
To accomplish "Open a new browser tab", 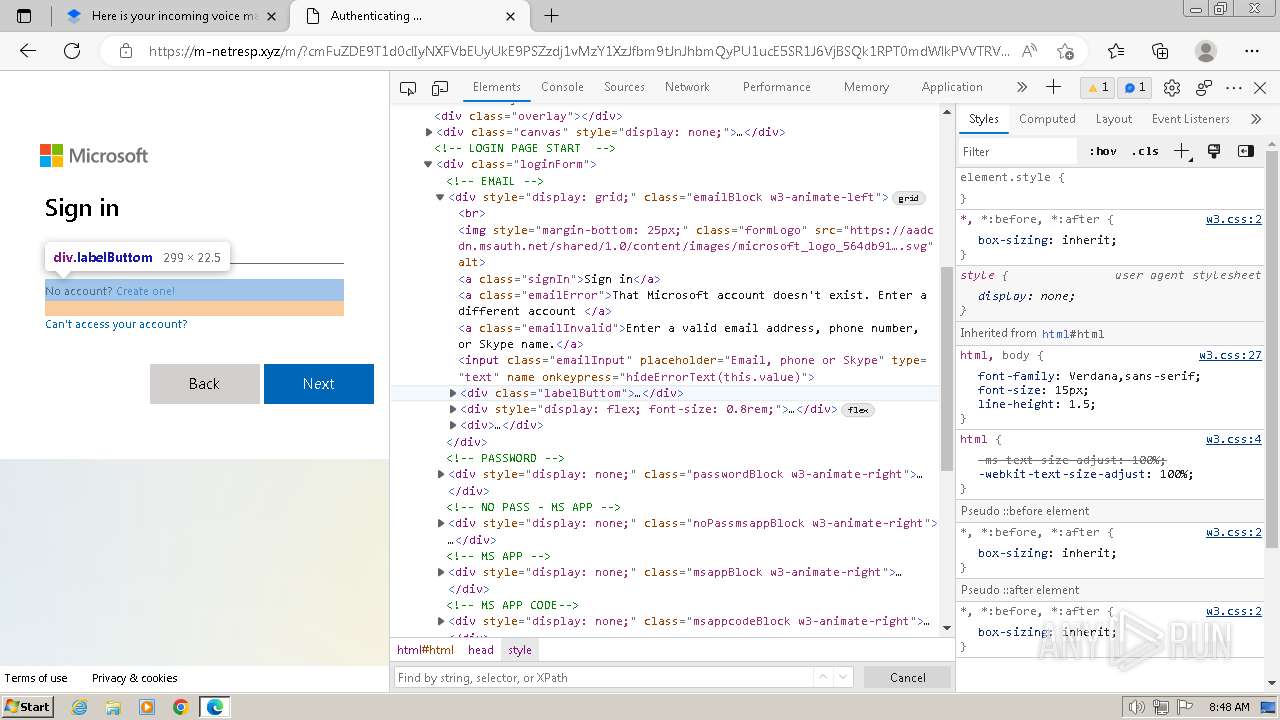I will click(551, 16).
